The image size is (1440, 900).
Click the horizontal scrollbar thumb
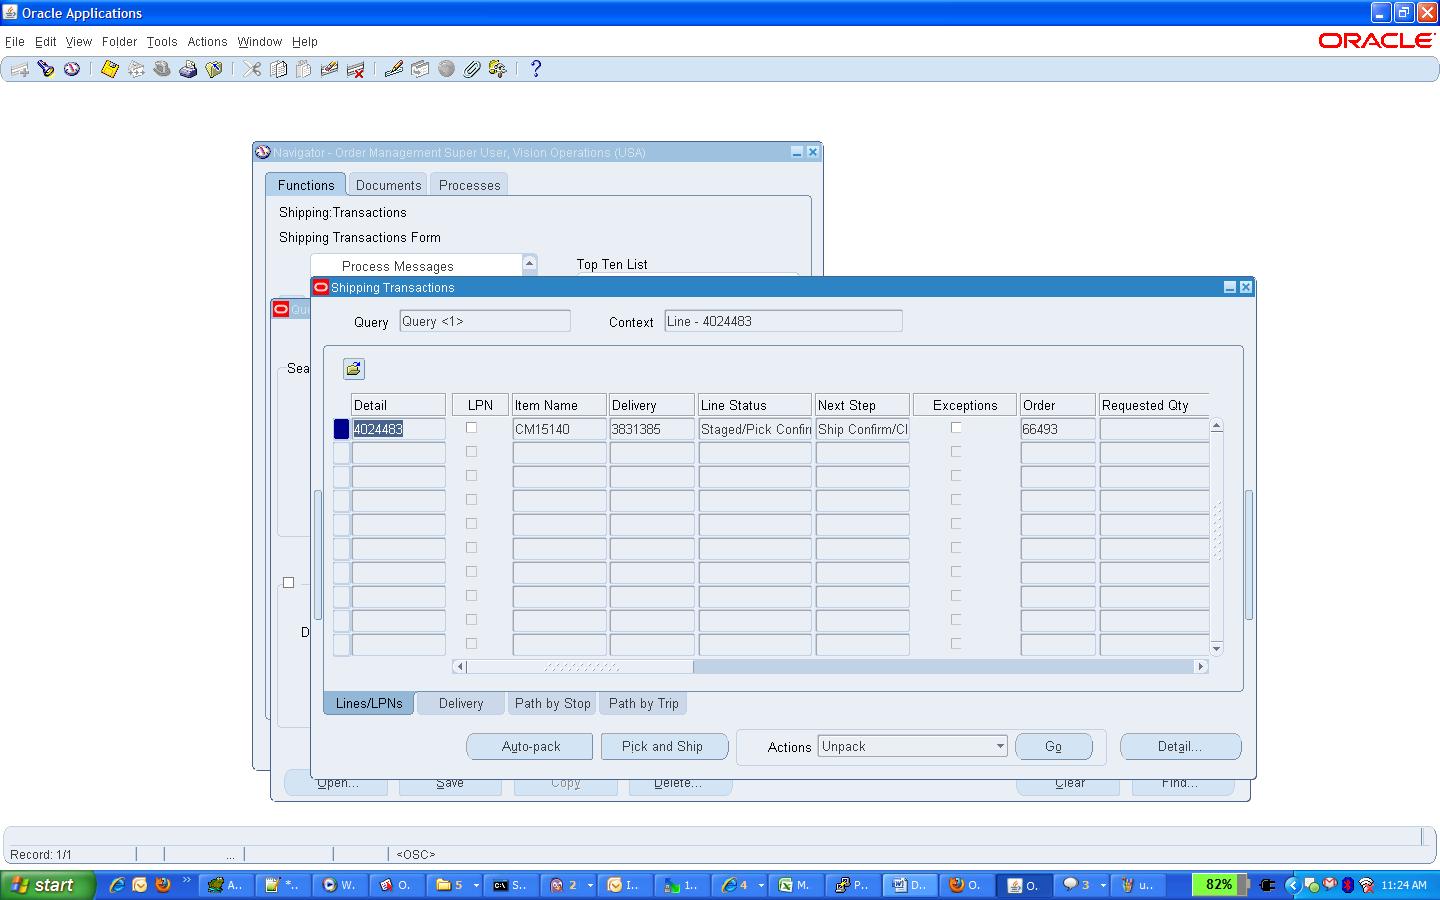tap(580, 667)
